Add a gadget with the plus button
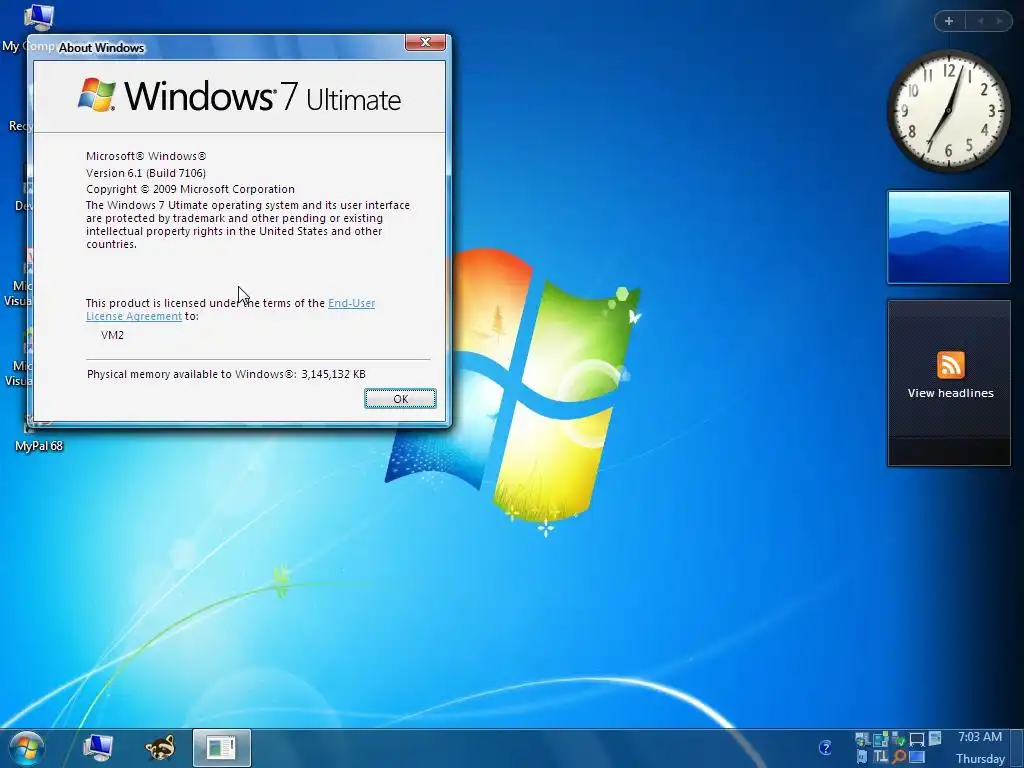Viewport: 1024px width, 768px height. click(949, 21)
